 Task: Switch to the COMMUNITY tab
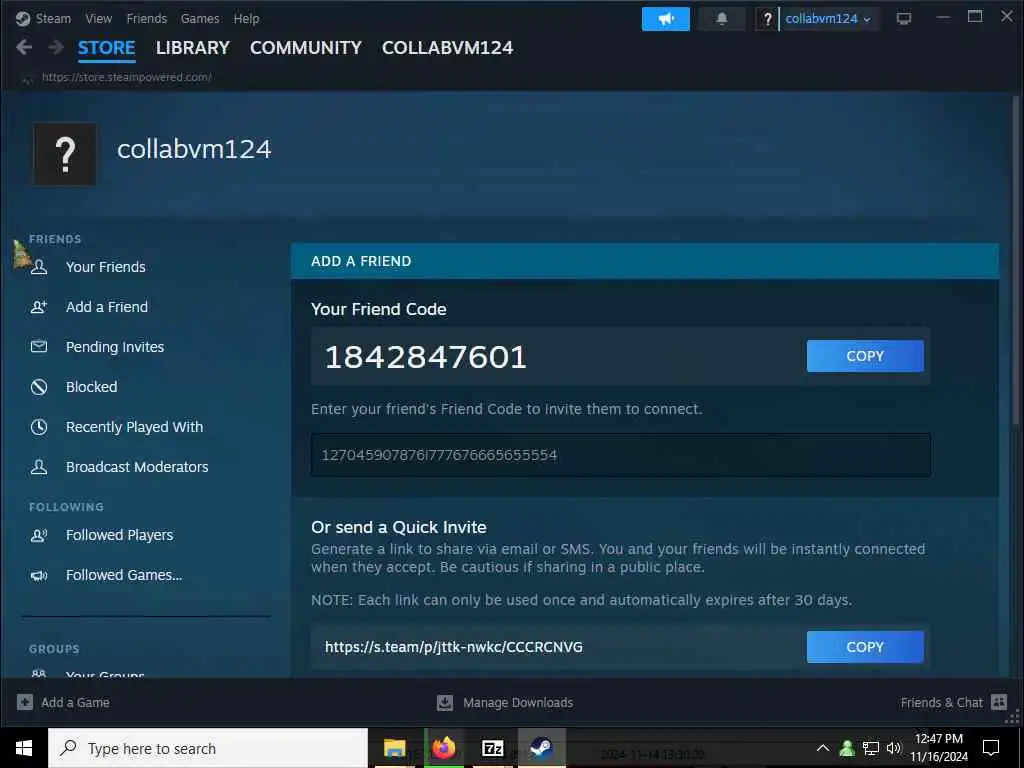pos(306,48)
